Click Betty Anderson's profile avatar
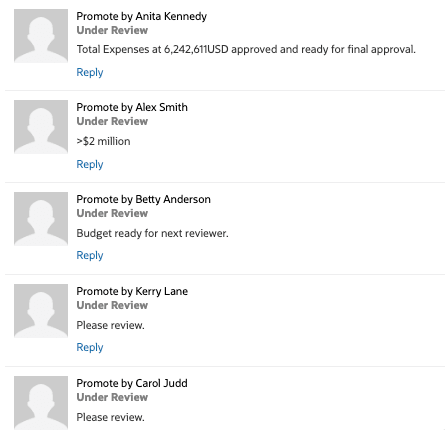Screen dimensions: 445x430 point(41,219)
